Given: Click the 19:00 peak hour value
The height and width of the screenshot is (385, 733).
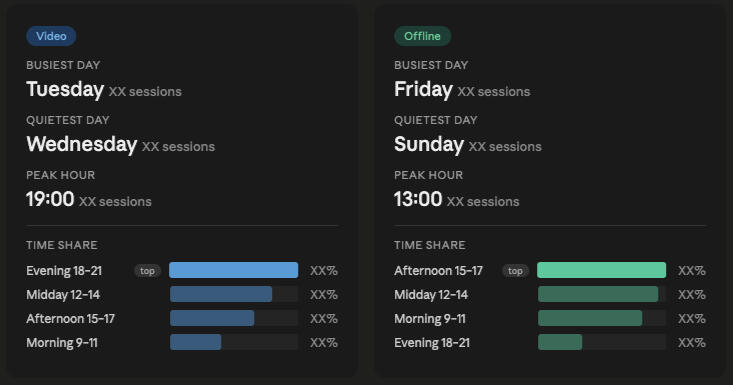Looking at the screenshot, I should pyautogui.click(x=50, y=199).
